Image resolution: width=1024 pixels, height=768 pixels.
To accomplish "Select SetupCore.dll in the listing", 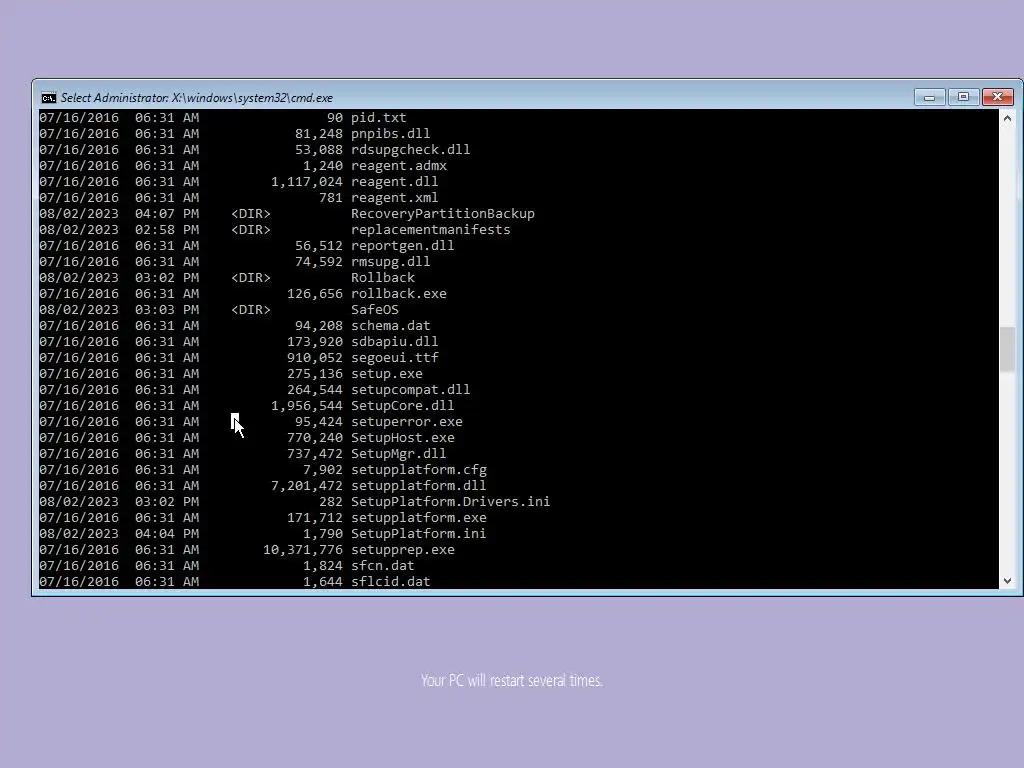I will 403,406.
